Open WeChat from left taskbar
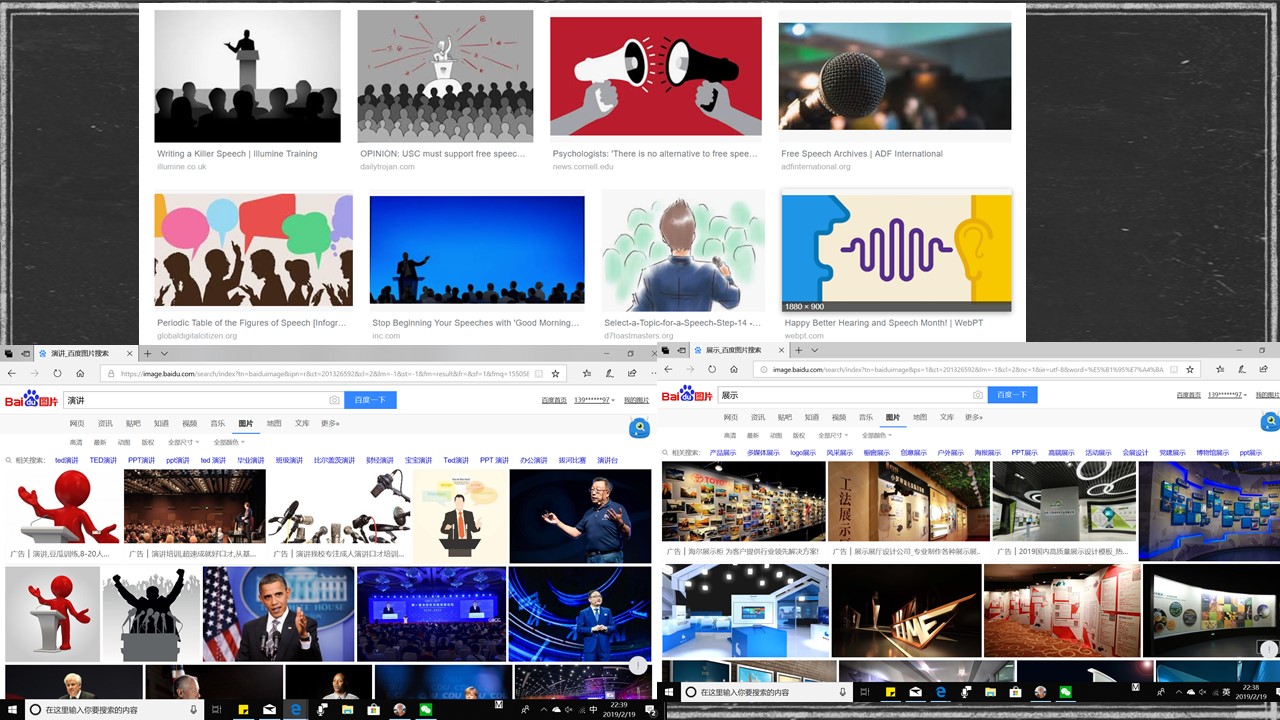The image size is (1280, 720). coord(425,709)
